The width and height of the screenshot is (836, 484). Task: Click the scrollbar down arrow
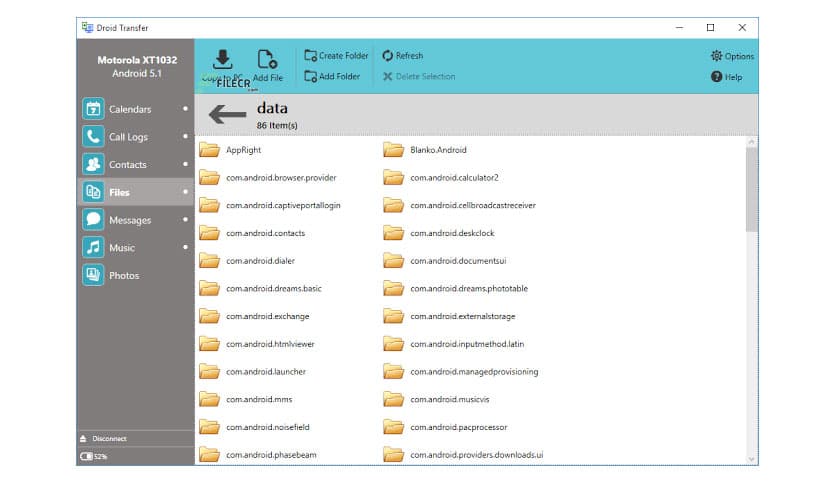[751, 459]
